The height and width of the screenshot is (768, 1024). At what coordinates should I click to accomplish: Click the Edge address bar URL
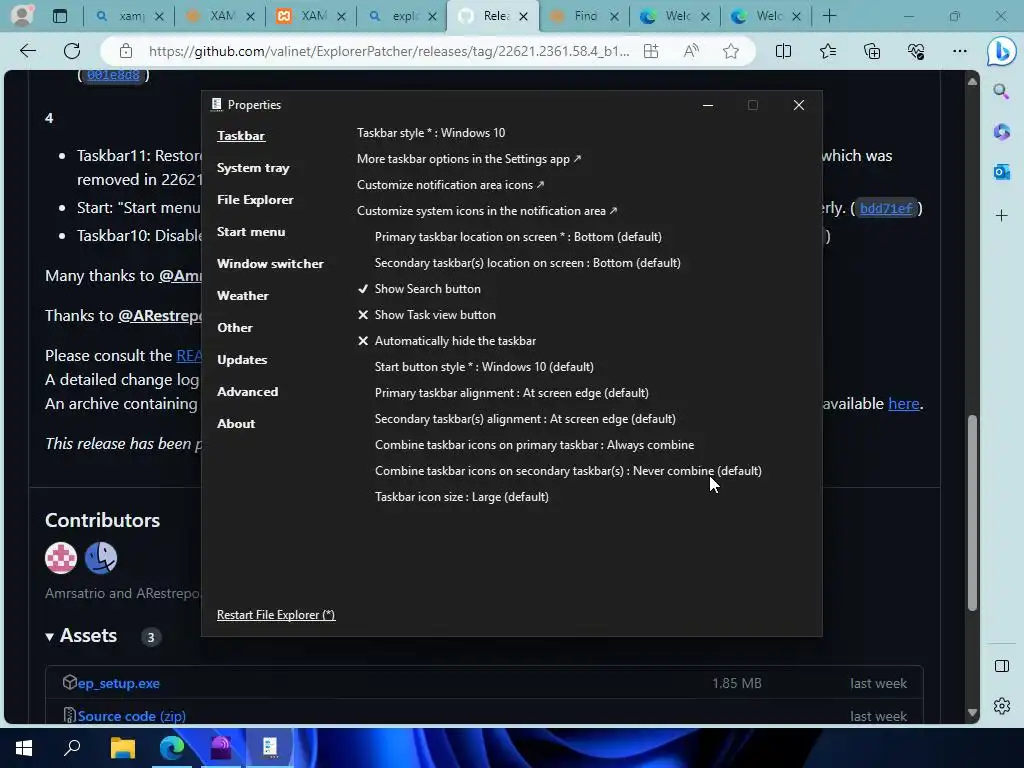[x=389, y=51]
